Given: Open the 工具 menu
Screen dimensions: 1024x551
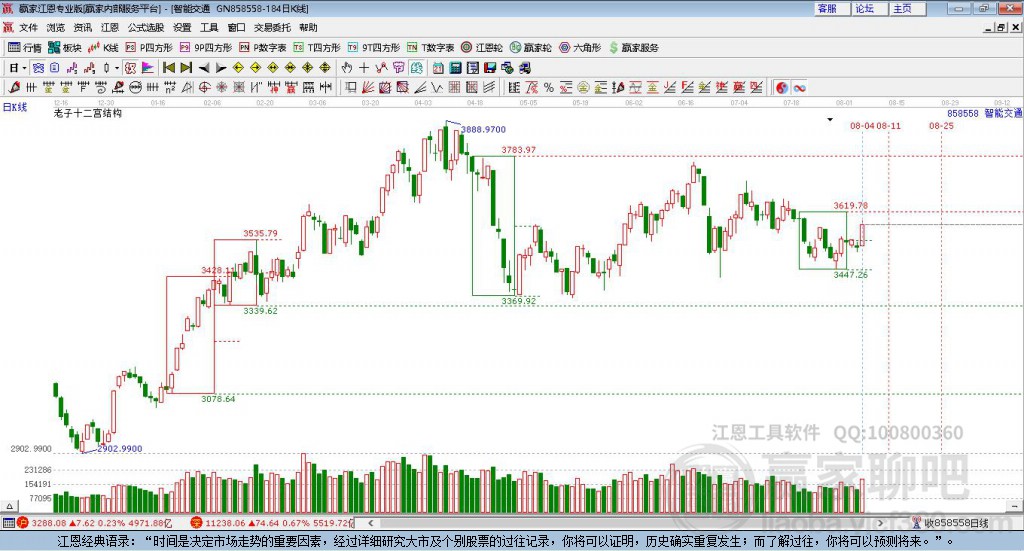Looking at the screenshot, I should tap(209, 27).
